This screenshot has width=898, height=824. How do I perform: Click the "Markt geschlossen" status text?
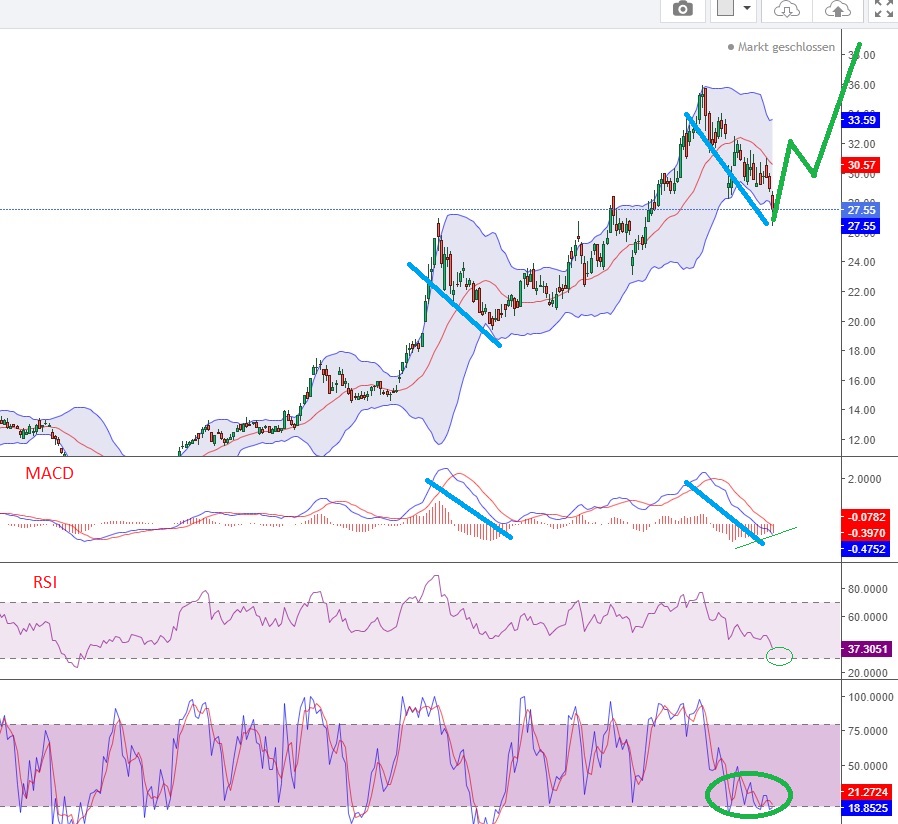786,47
